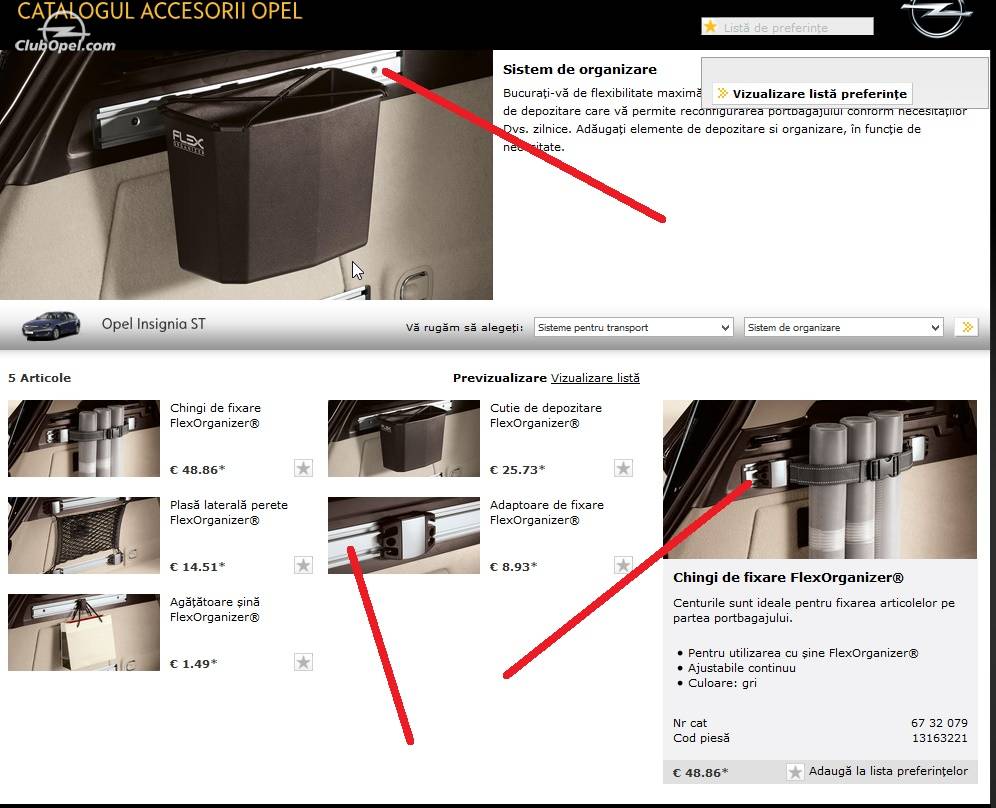Click the catalog number 67 32 079
996x808 pixels.
pos(939,723)
